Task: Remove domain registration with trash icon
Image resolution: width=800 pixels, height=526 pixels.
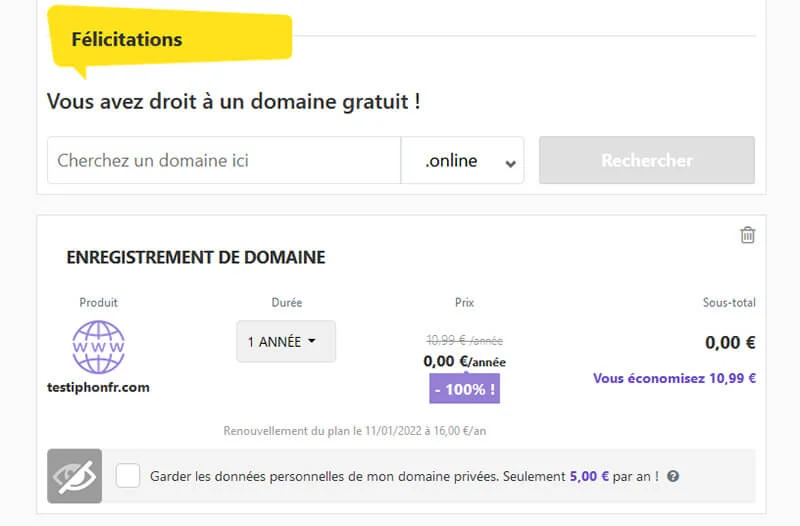Action: point(747,235)
